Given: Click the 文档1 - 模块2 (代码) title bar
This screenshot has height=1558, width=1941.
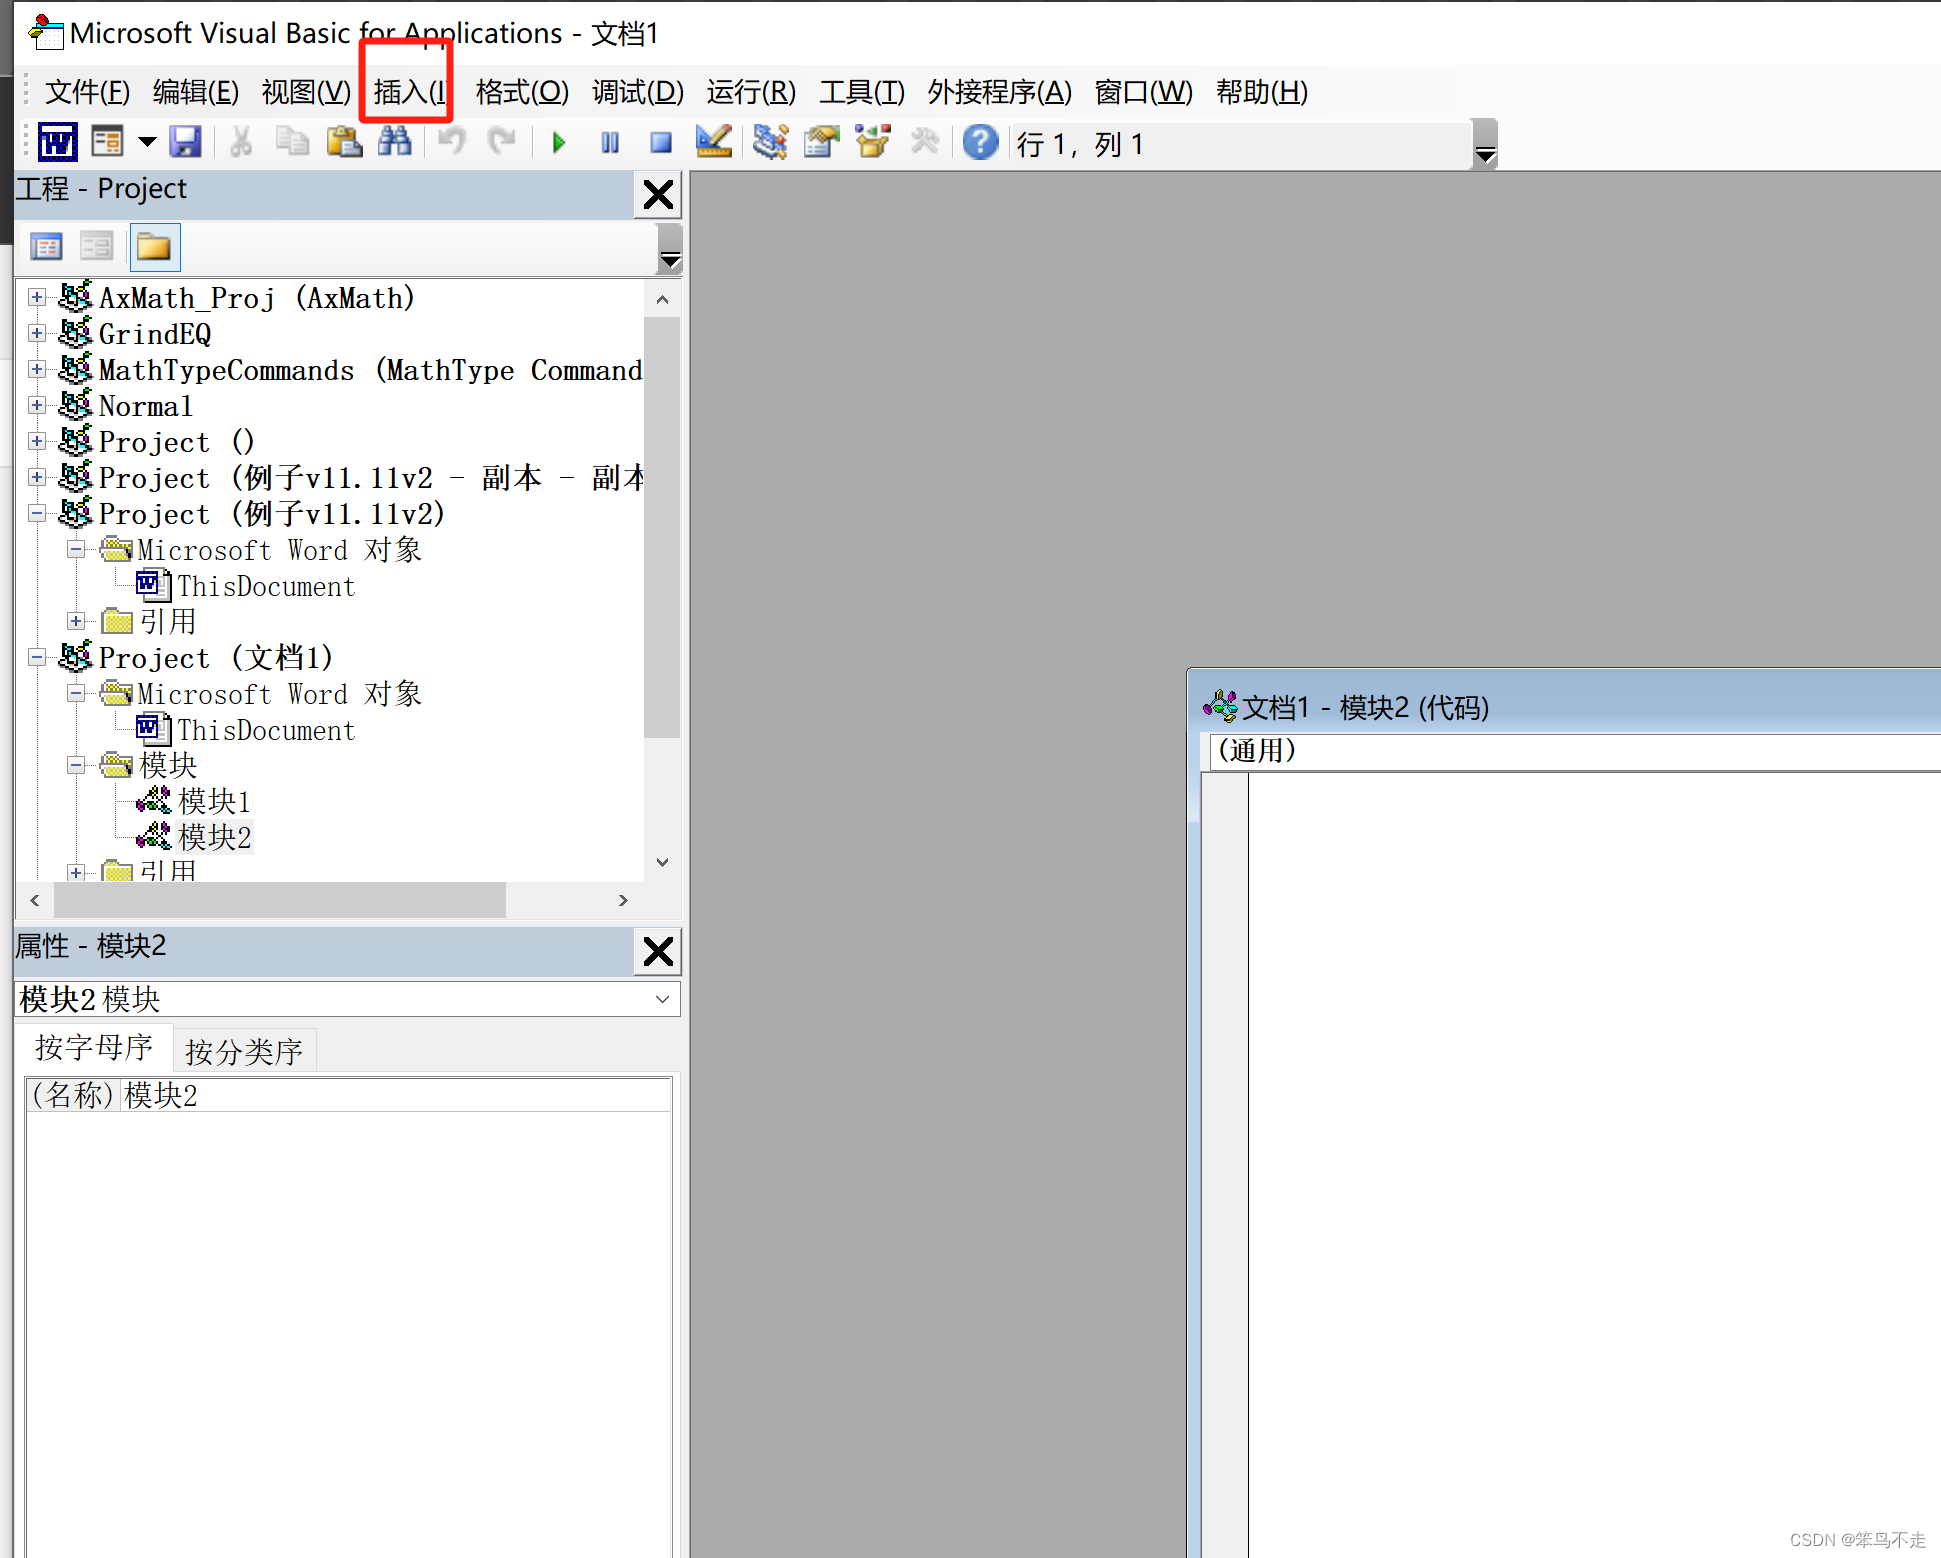Looking at the screenshot, I should coord(1565,707).
